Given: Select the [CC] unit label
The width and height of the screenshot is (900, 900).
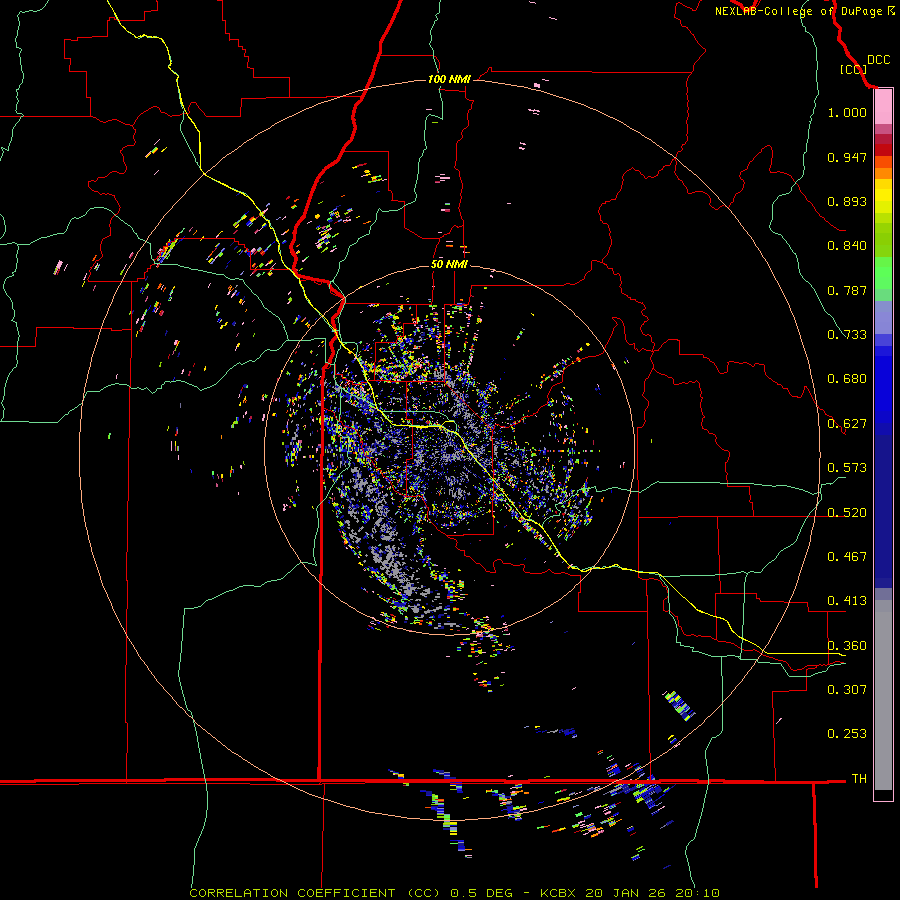Looking at the screenshot, I should coord(853,69).
